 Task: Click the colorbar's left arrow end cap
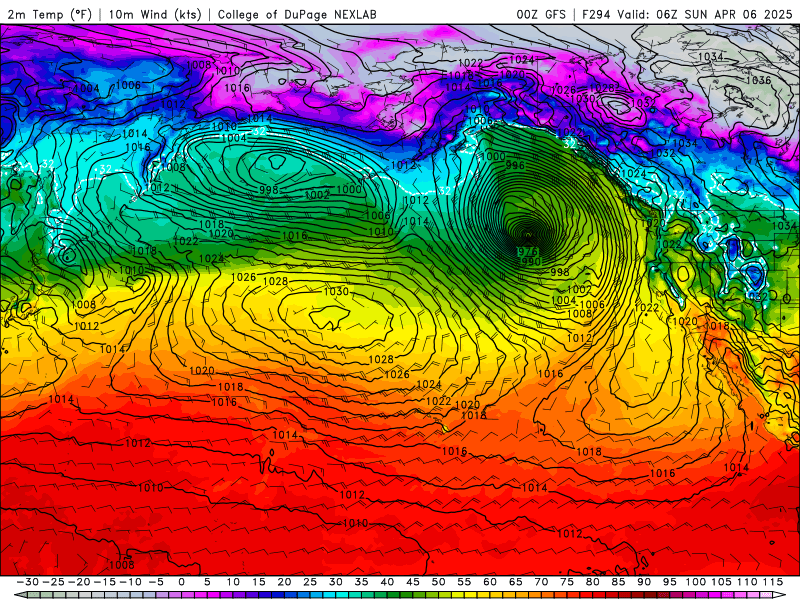tap(21, 595)
